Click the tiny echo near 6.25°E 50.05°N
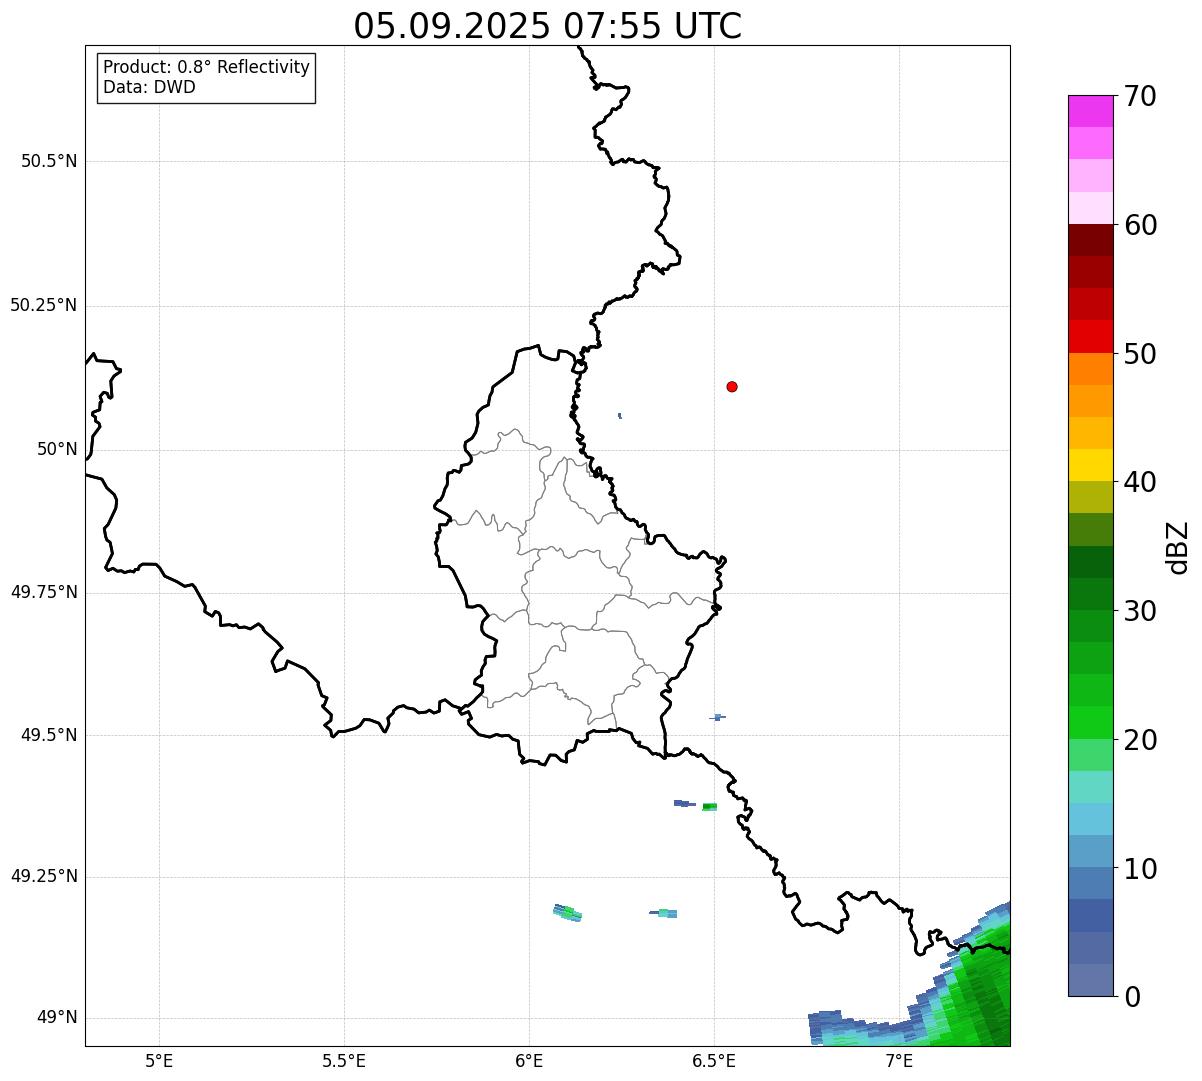 click(620, 415)
